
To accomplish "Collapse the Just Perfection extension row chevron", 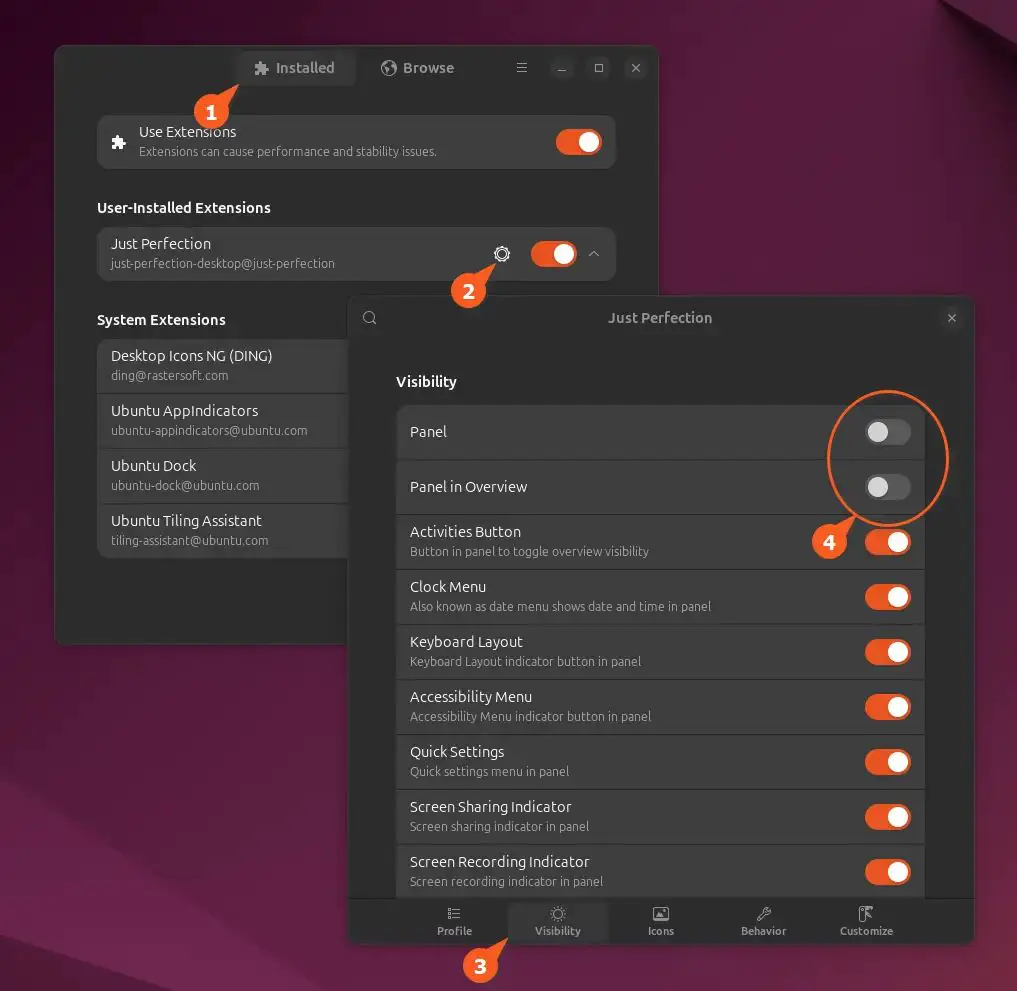I will pyautogui.click(x=594, y=254).
